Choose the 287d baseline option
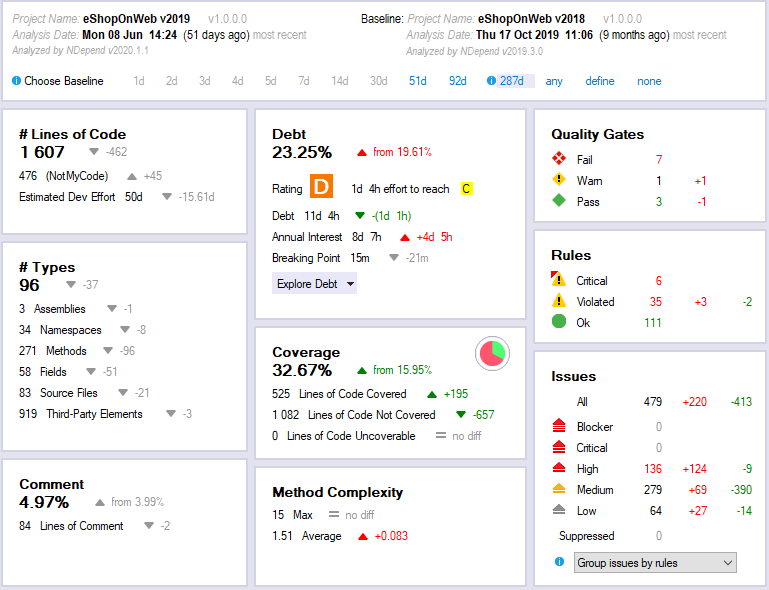The height and width of the screenshot is (590, 769). click(511, 81)
